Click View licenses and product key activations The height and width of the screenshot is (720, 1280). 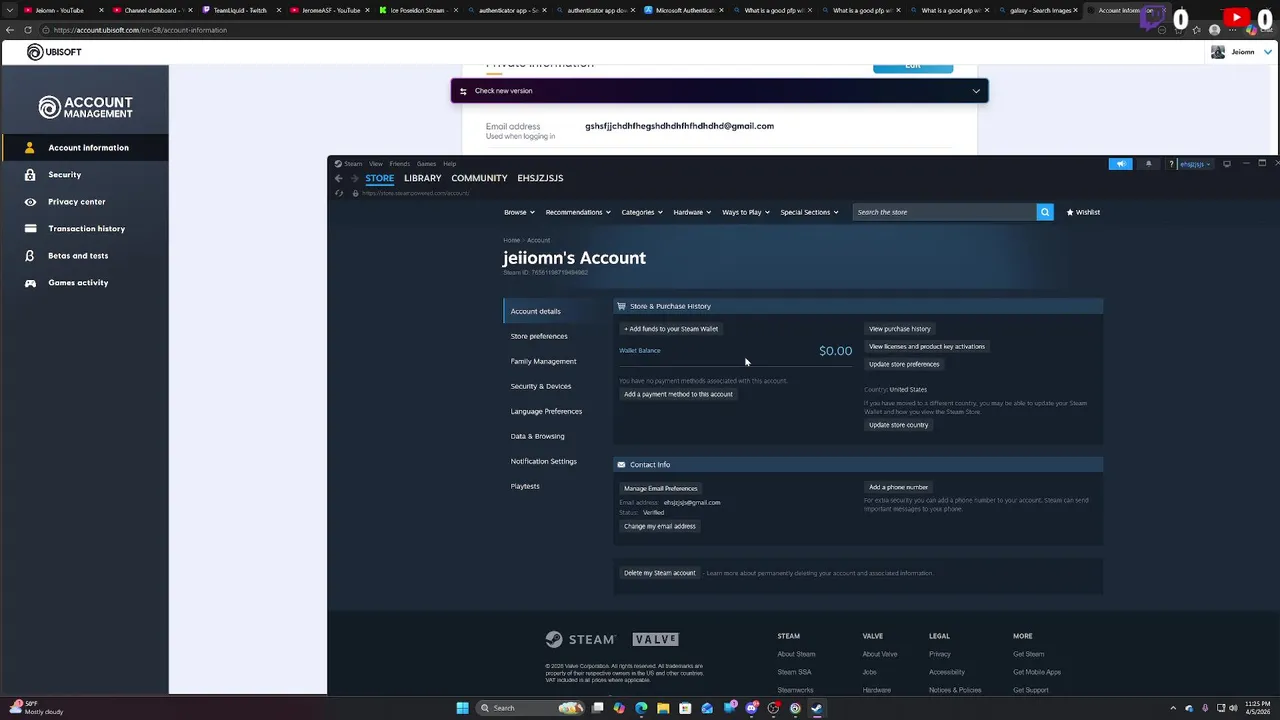pos(927,347)
